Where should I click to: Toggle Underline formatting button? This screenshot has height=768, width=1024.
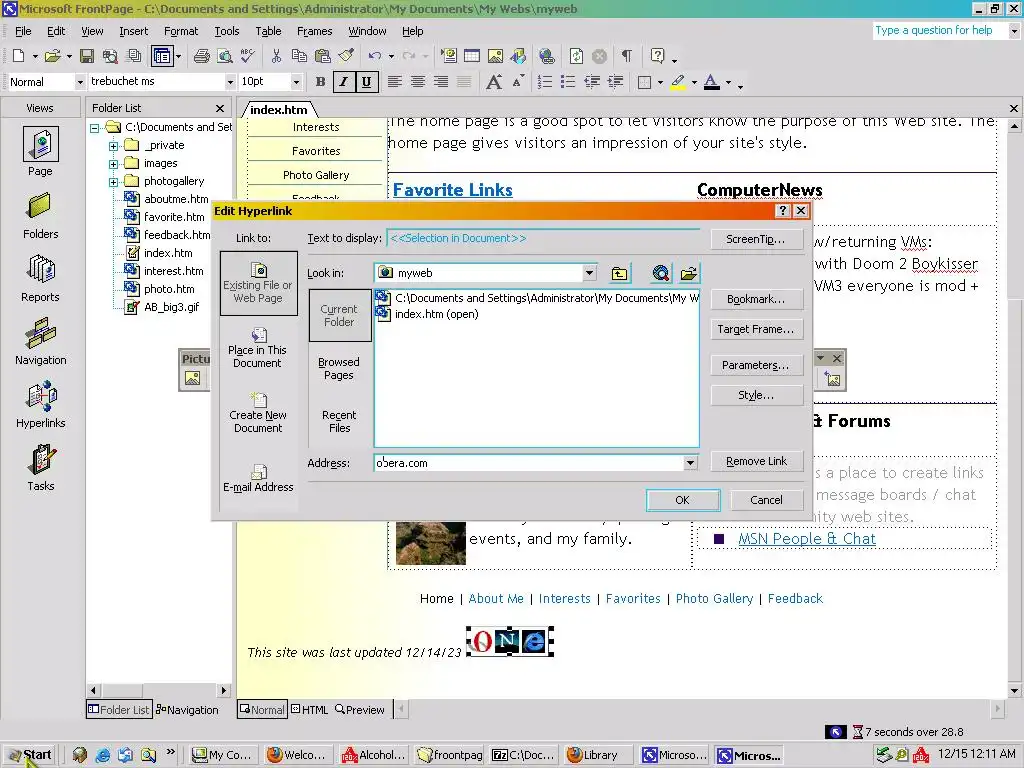366,82
